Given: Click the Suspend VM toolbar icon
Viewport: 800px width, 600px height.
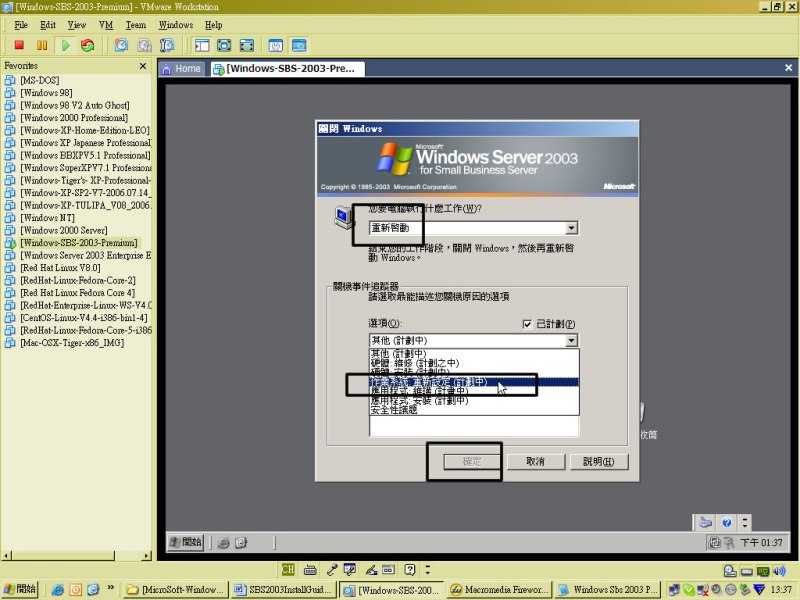Looking at the screenshot, I should (42, 45).
